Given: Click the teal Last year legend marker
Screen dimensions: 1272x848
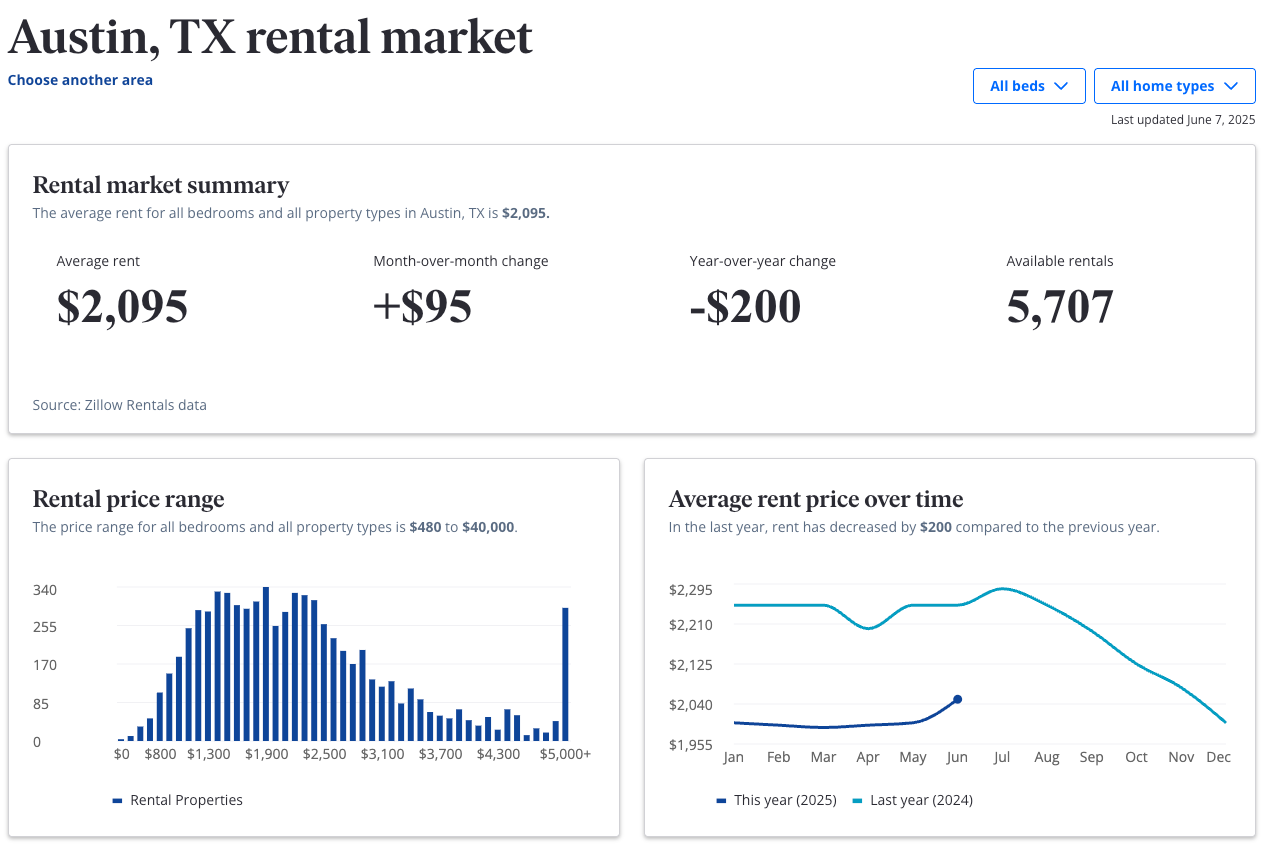Looking at the screenshot, I should (x=857, y=800).
